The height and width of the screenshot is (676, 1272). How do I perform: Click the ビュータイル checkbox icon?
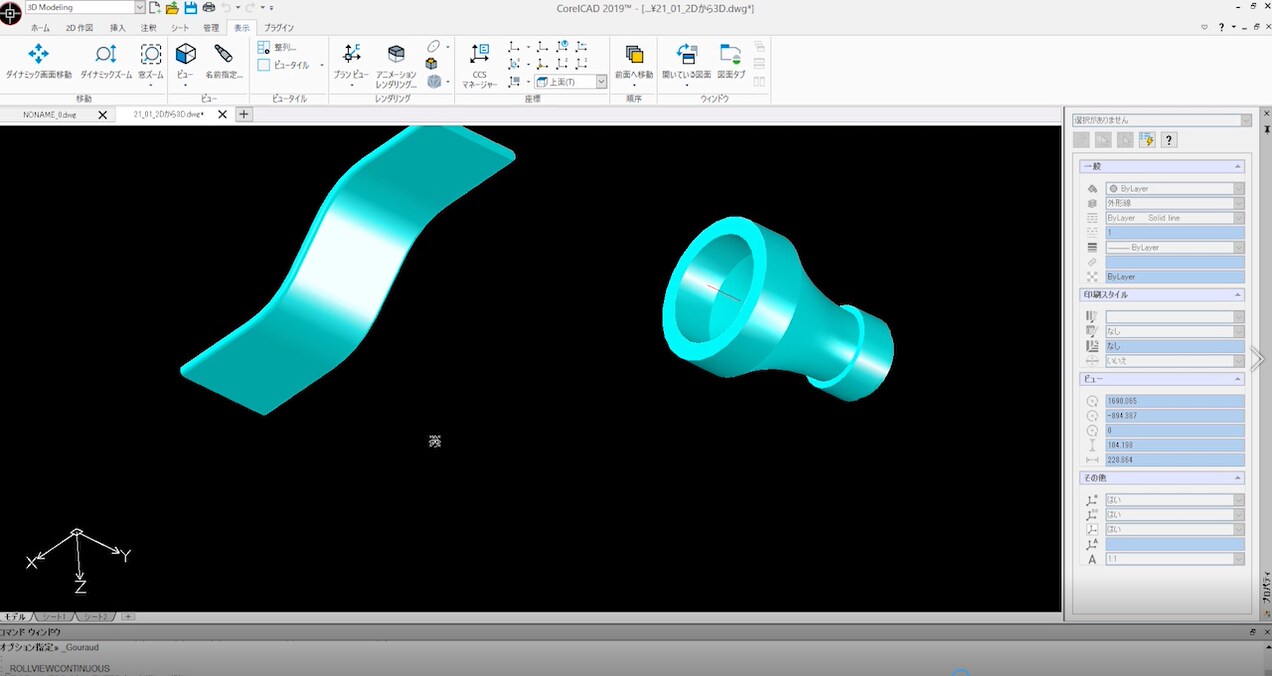point(264,65)
